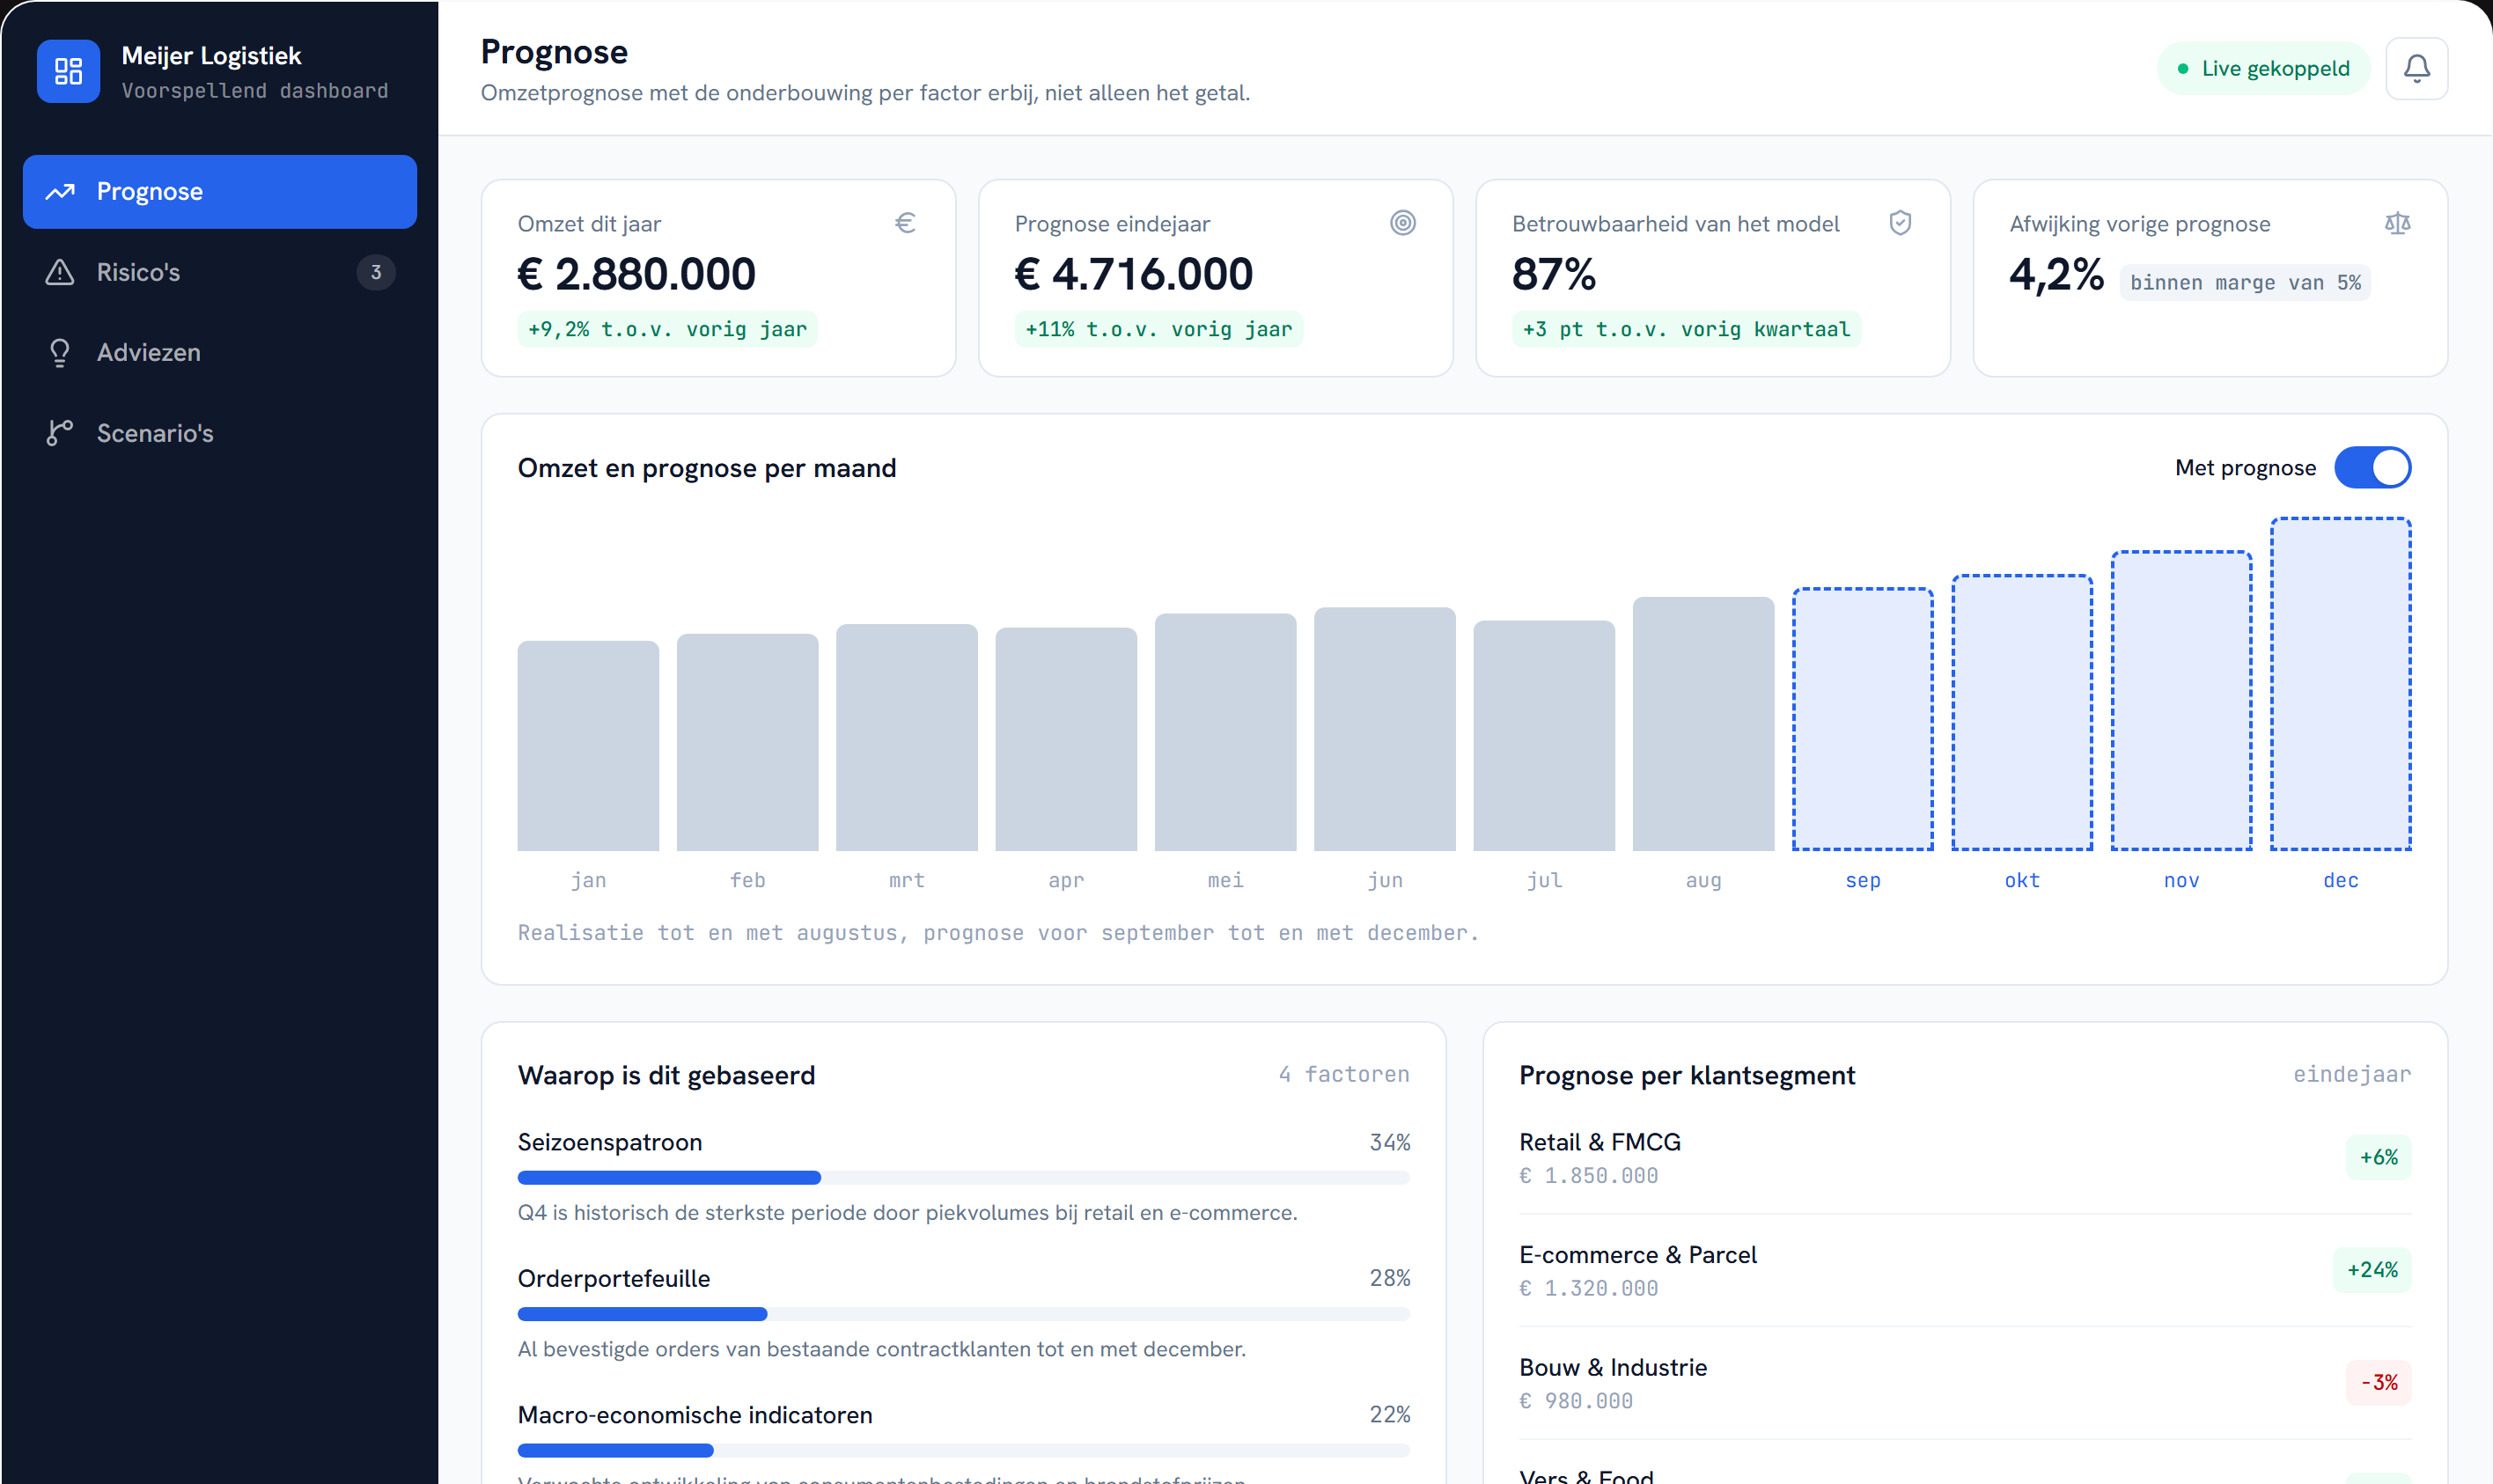Click the branch icon beside Scenario's
Viewport: 2493px width, 1484px height.
tap(60, 433)
